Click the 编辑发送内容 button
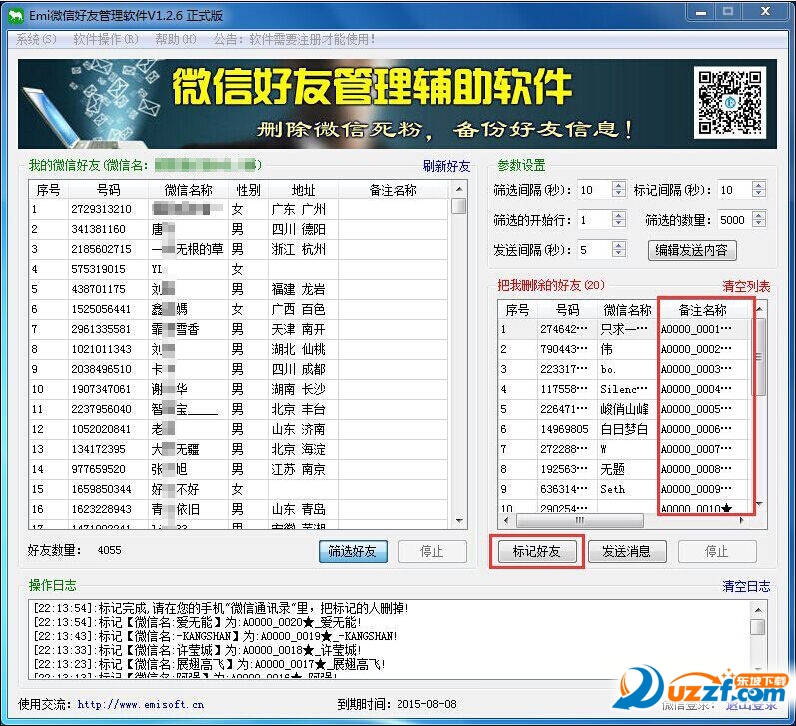796x726 pixels. (x=691, y=250)
